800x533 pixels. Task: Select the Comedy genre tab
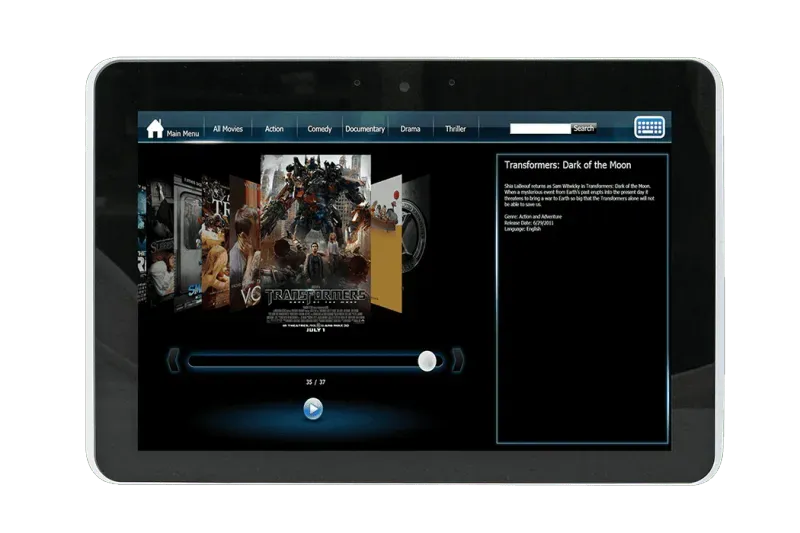point(319,129)
